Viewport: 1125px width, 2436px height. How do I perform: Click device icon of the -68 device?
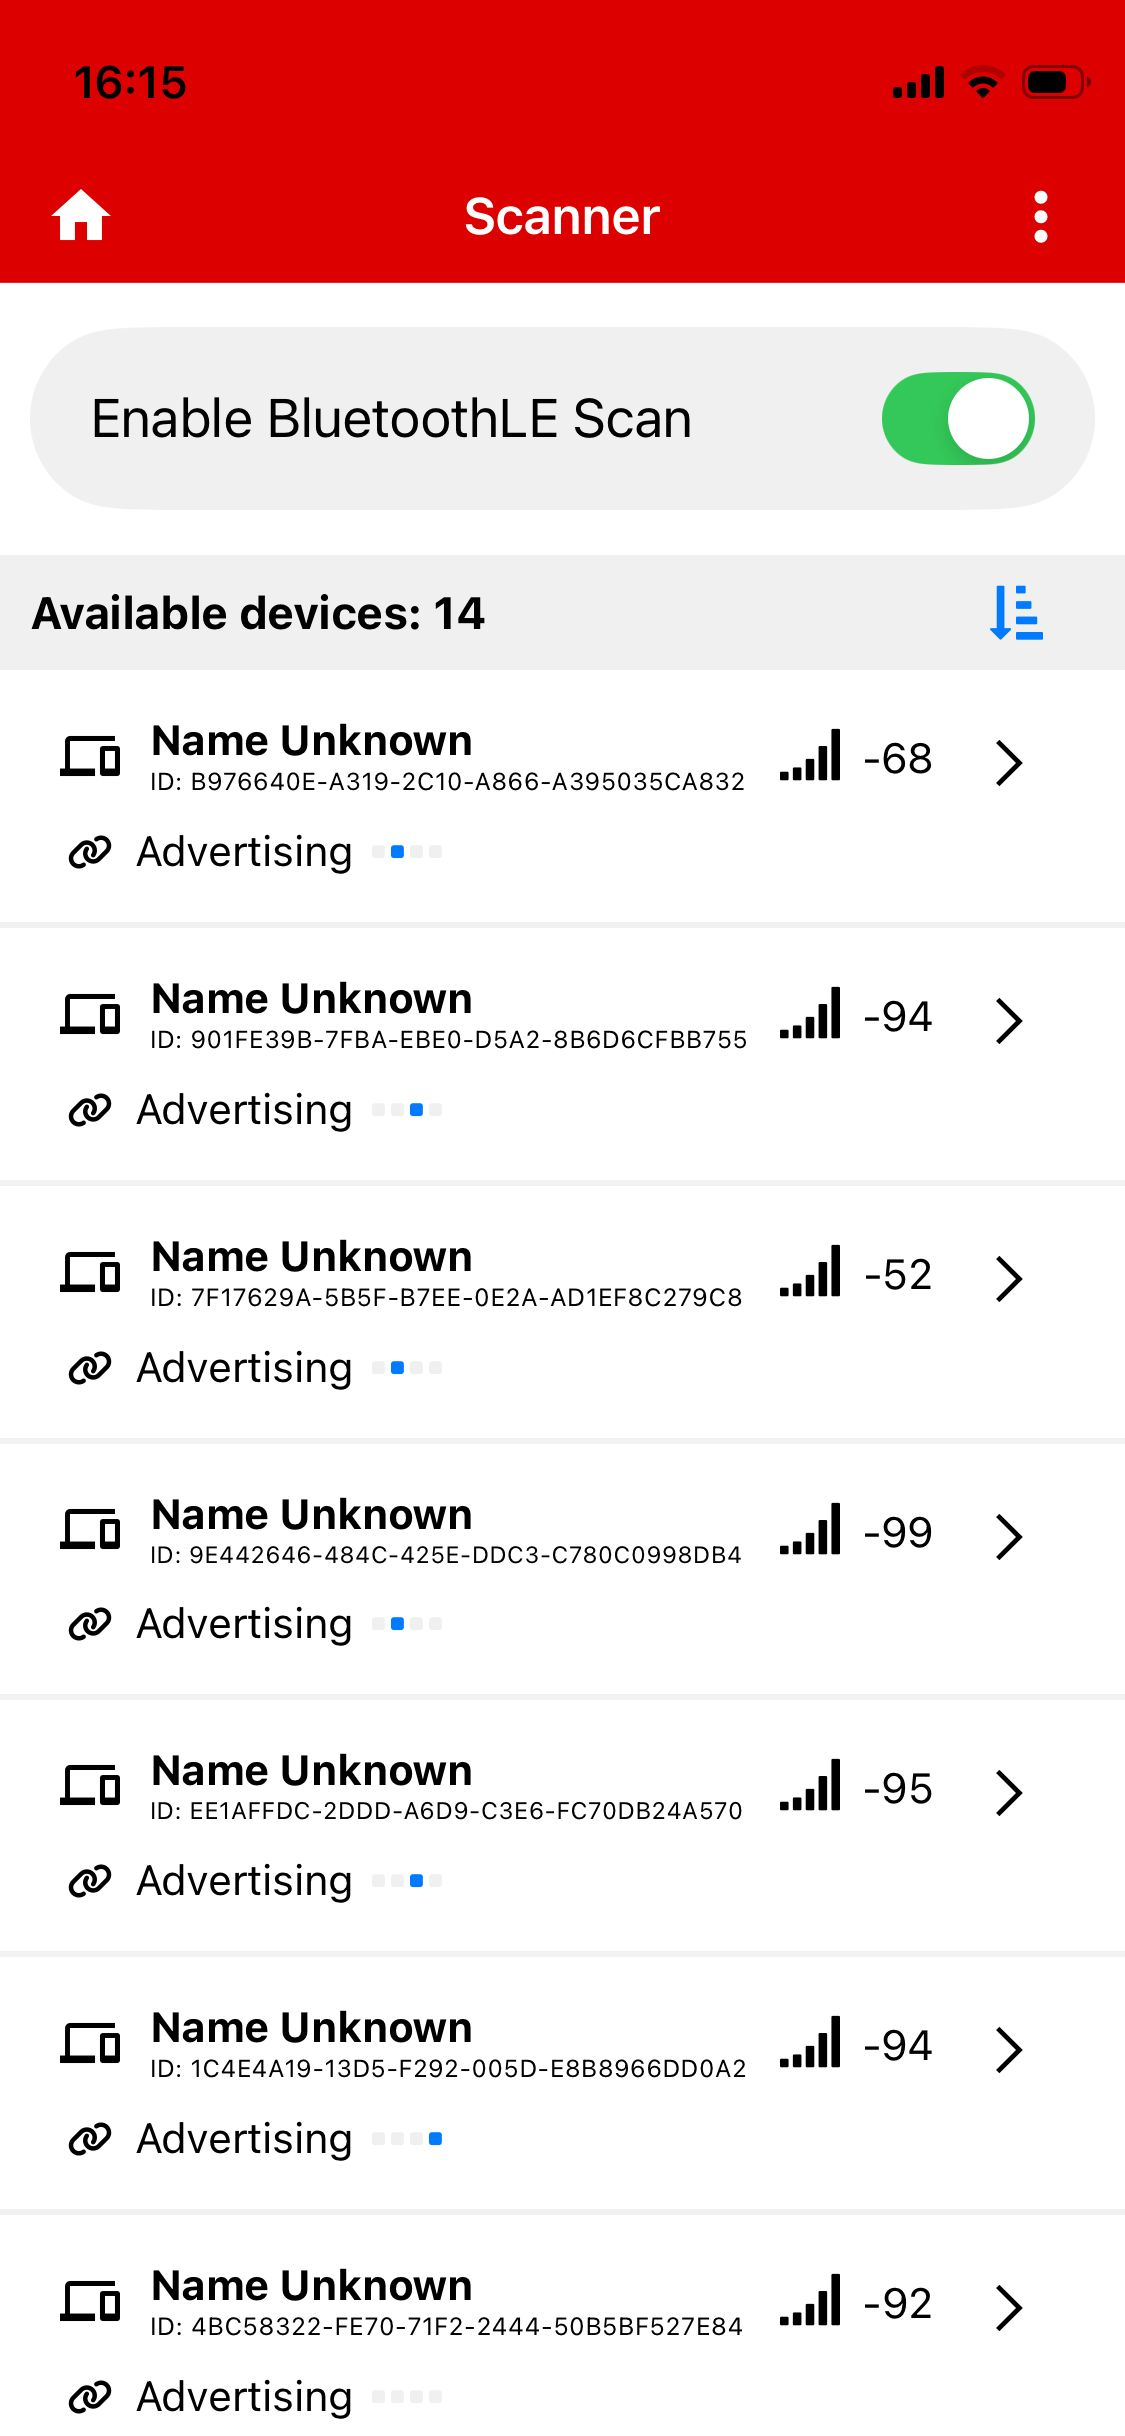point(91,757)
